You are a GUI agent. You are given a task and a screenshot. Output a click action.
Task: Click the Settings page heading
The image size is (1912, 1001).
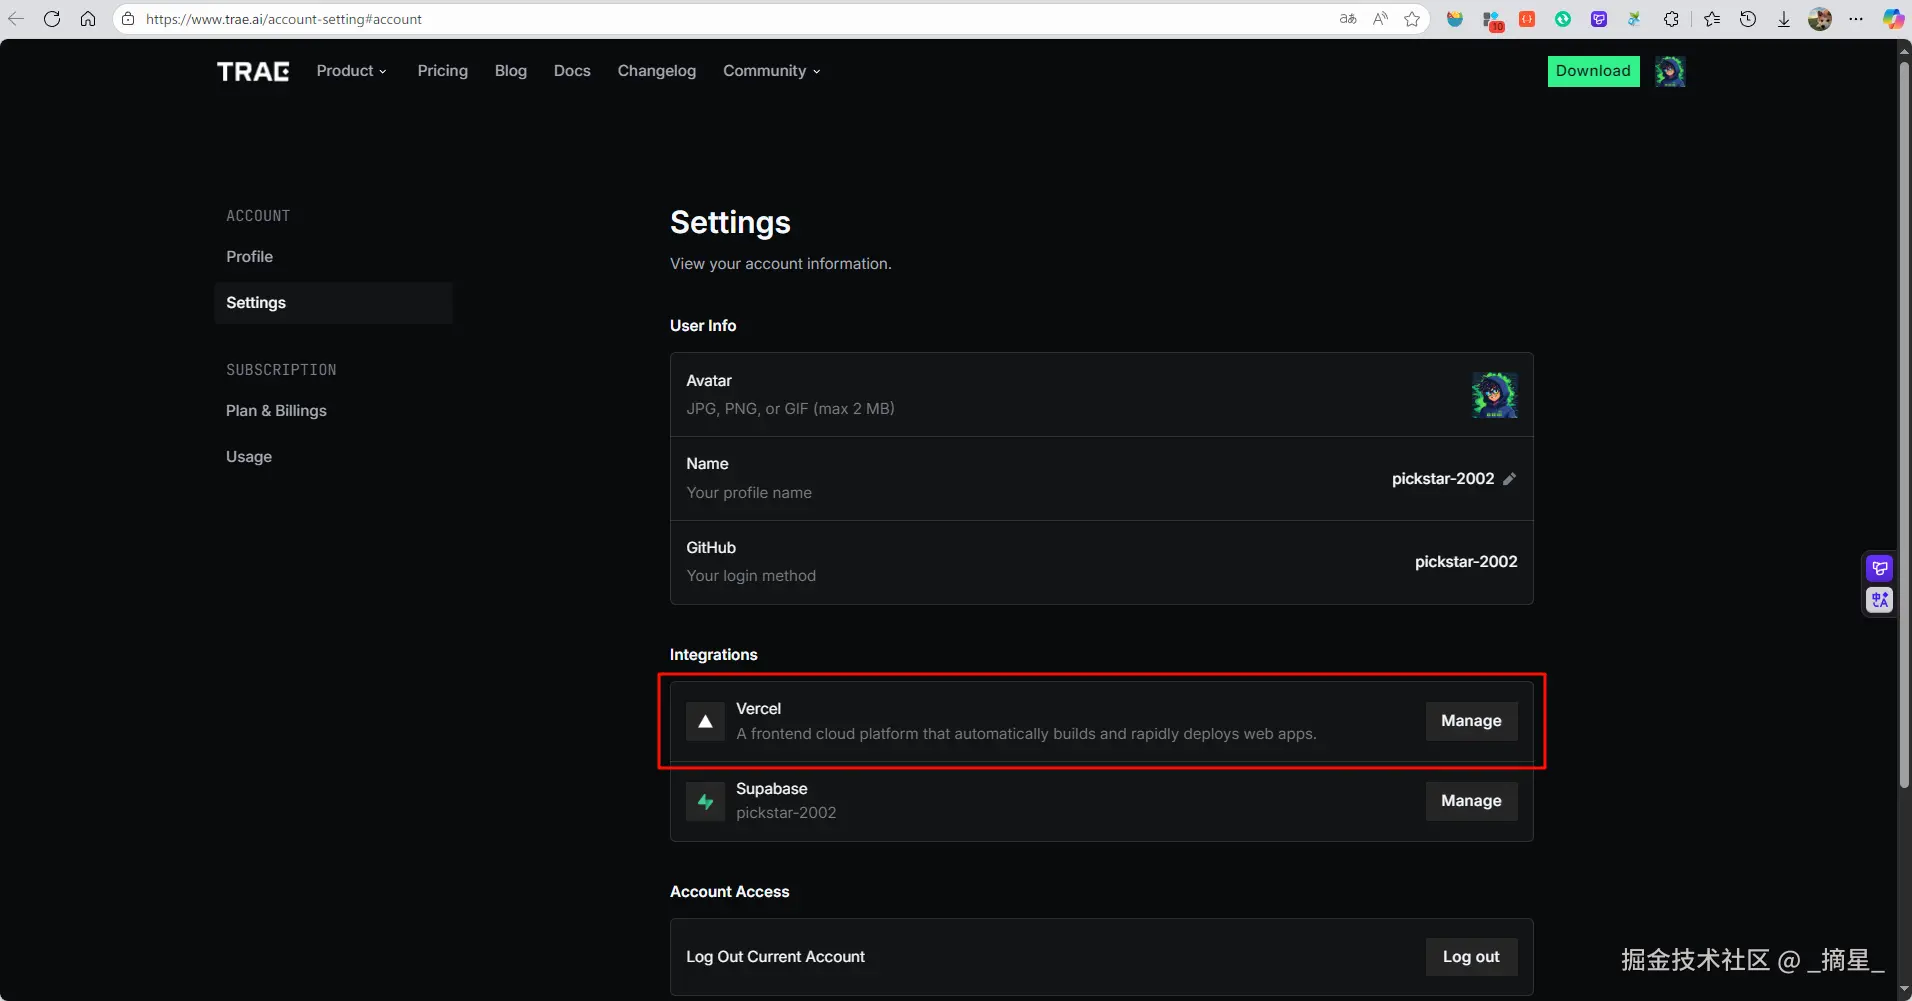730,222
